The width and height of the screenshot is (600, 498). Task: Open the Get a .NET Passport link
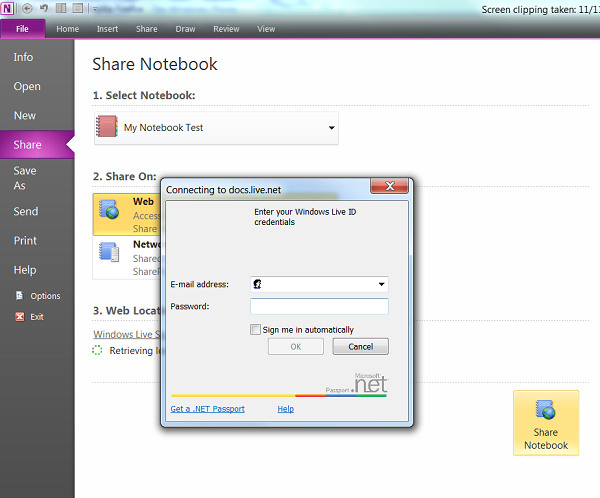(207, 409)
